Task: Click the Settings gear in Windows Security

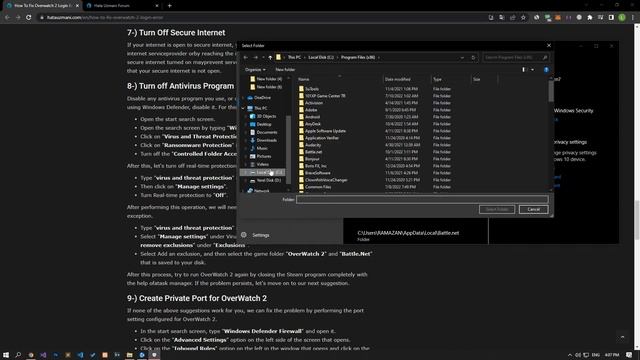Action: pos(244,235)
